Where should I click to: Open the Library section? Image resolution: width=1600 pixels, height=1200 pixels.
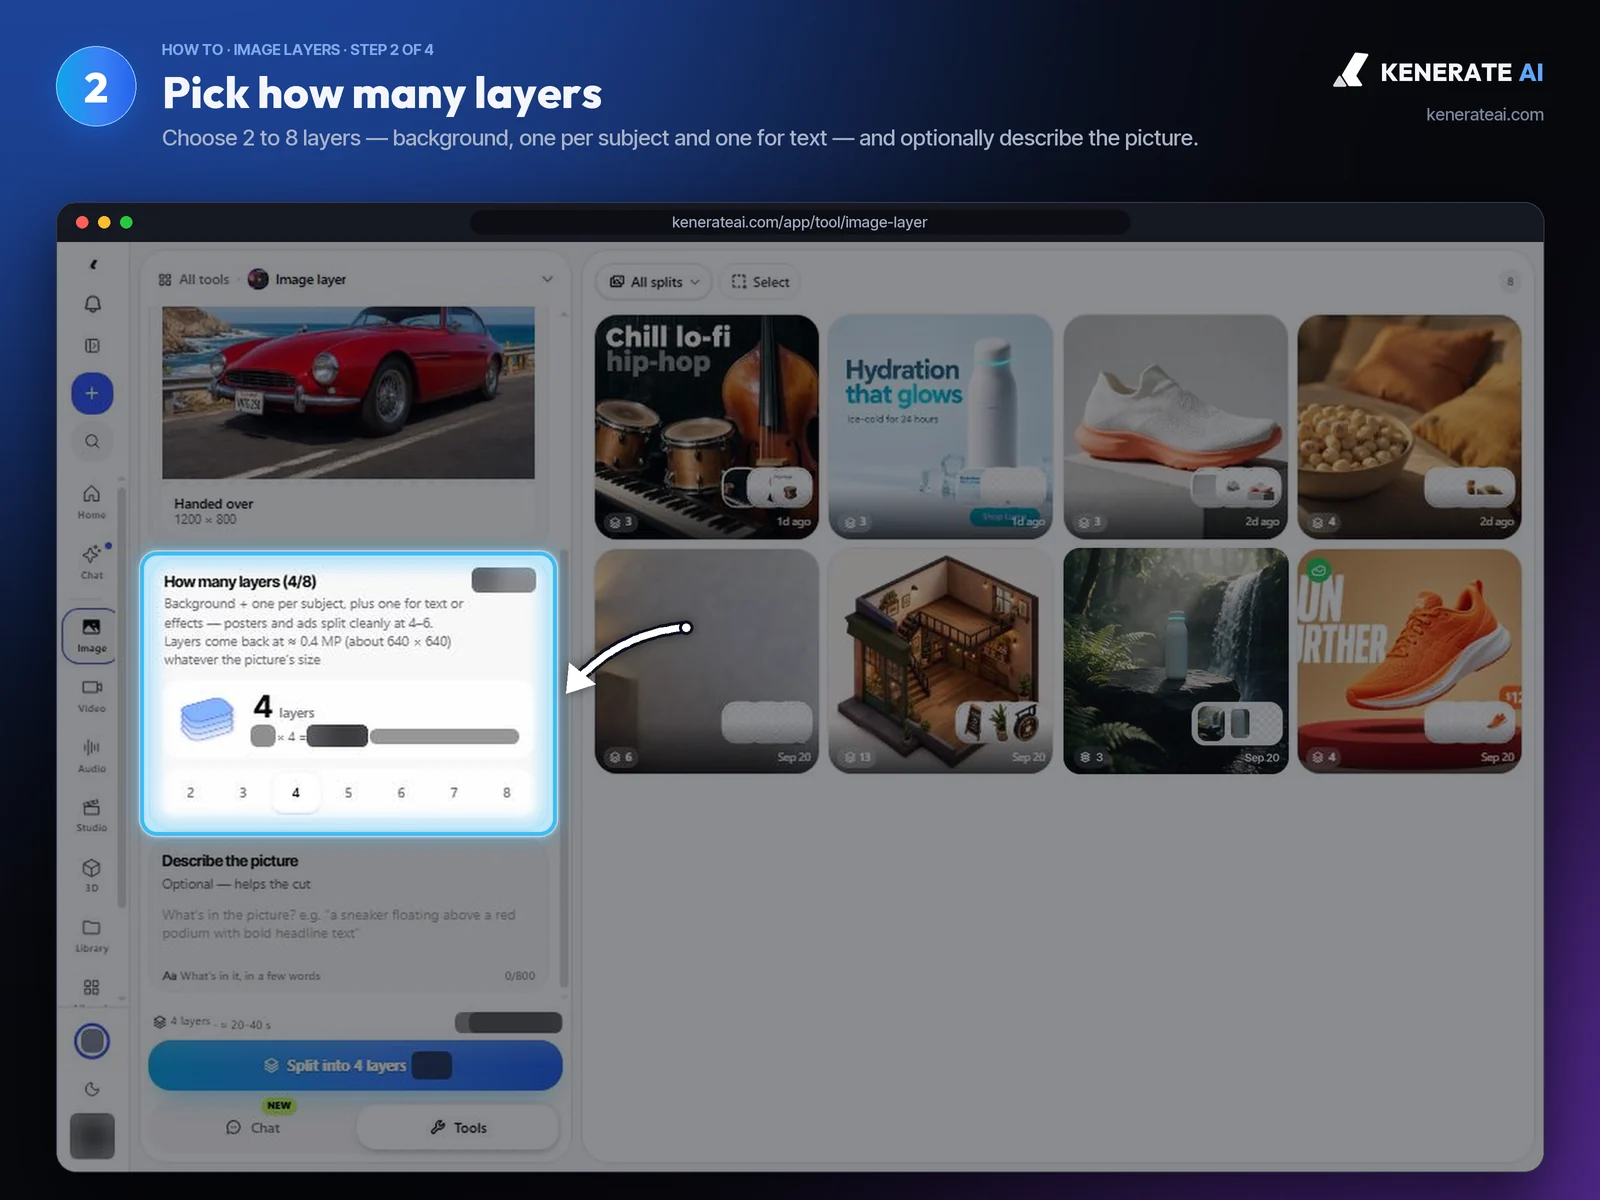point(92,935)
